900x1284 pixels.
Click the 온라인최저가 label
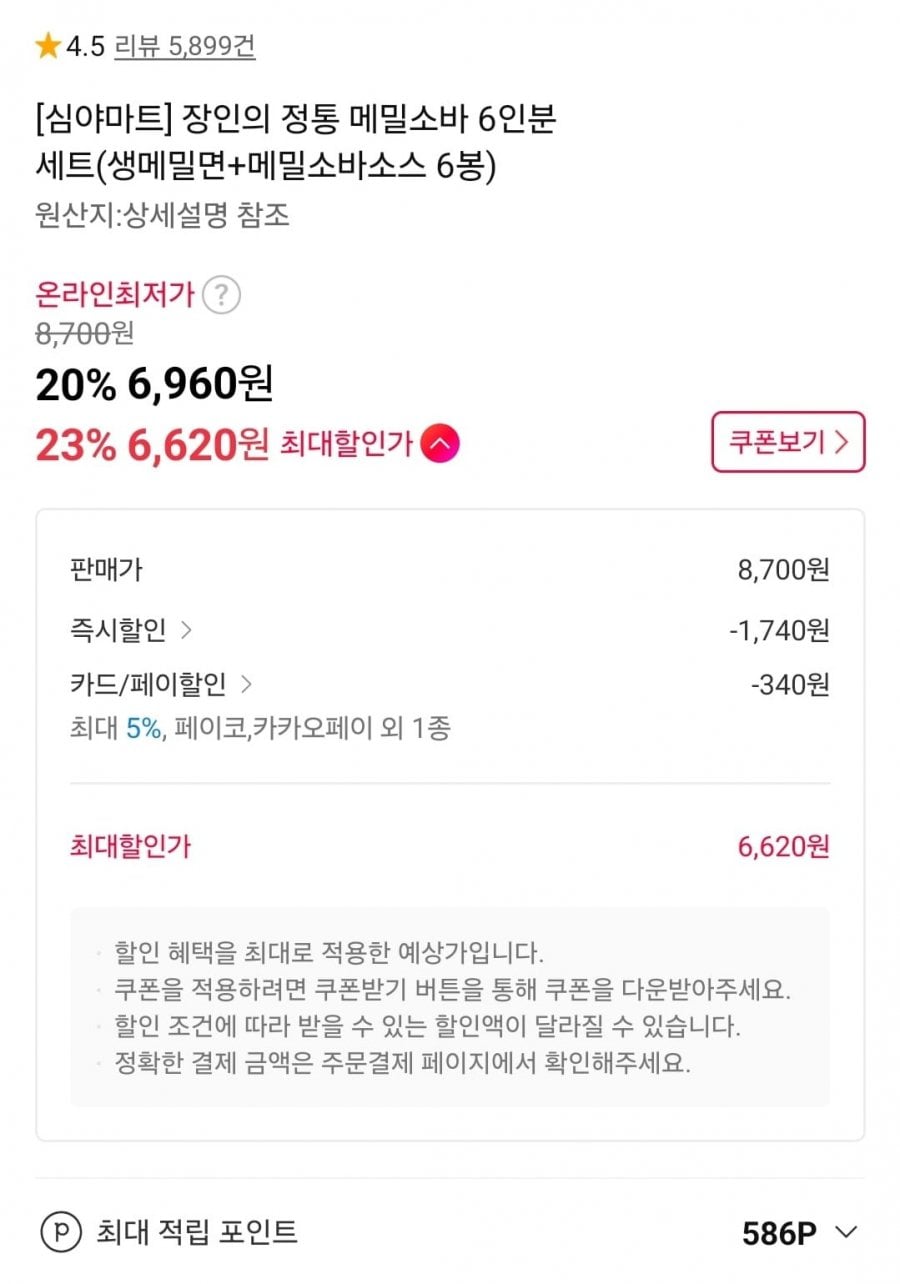pos(114,296)
